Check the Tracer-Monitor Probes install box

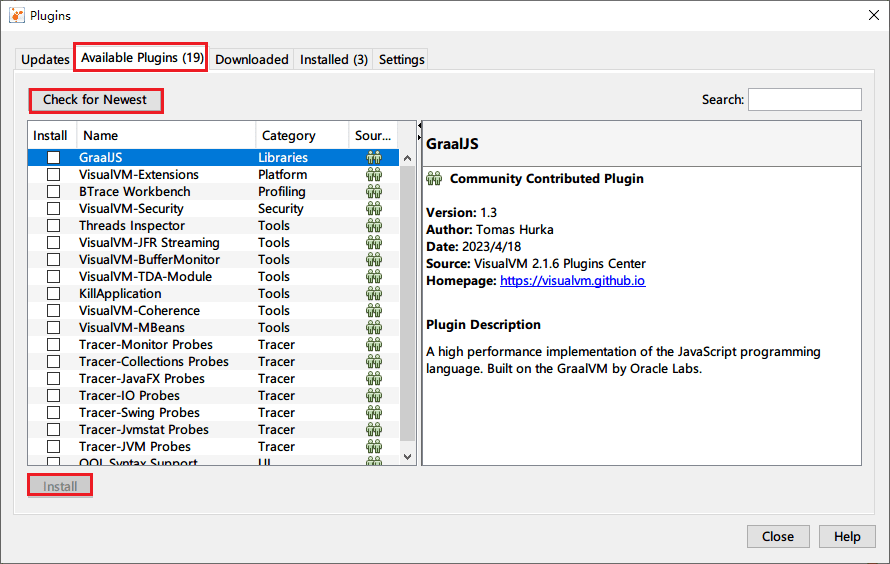[53, 345]
